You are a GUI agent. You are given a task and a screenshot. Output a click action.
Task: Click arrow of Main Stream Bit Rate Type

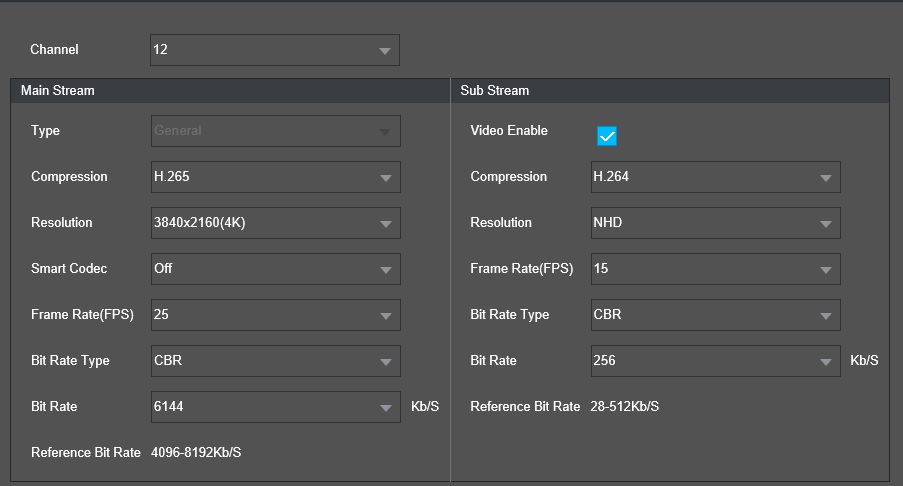pyautogui.click(x=386, y=362)
